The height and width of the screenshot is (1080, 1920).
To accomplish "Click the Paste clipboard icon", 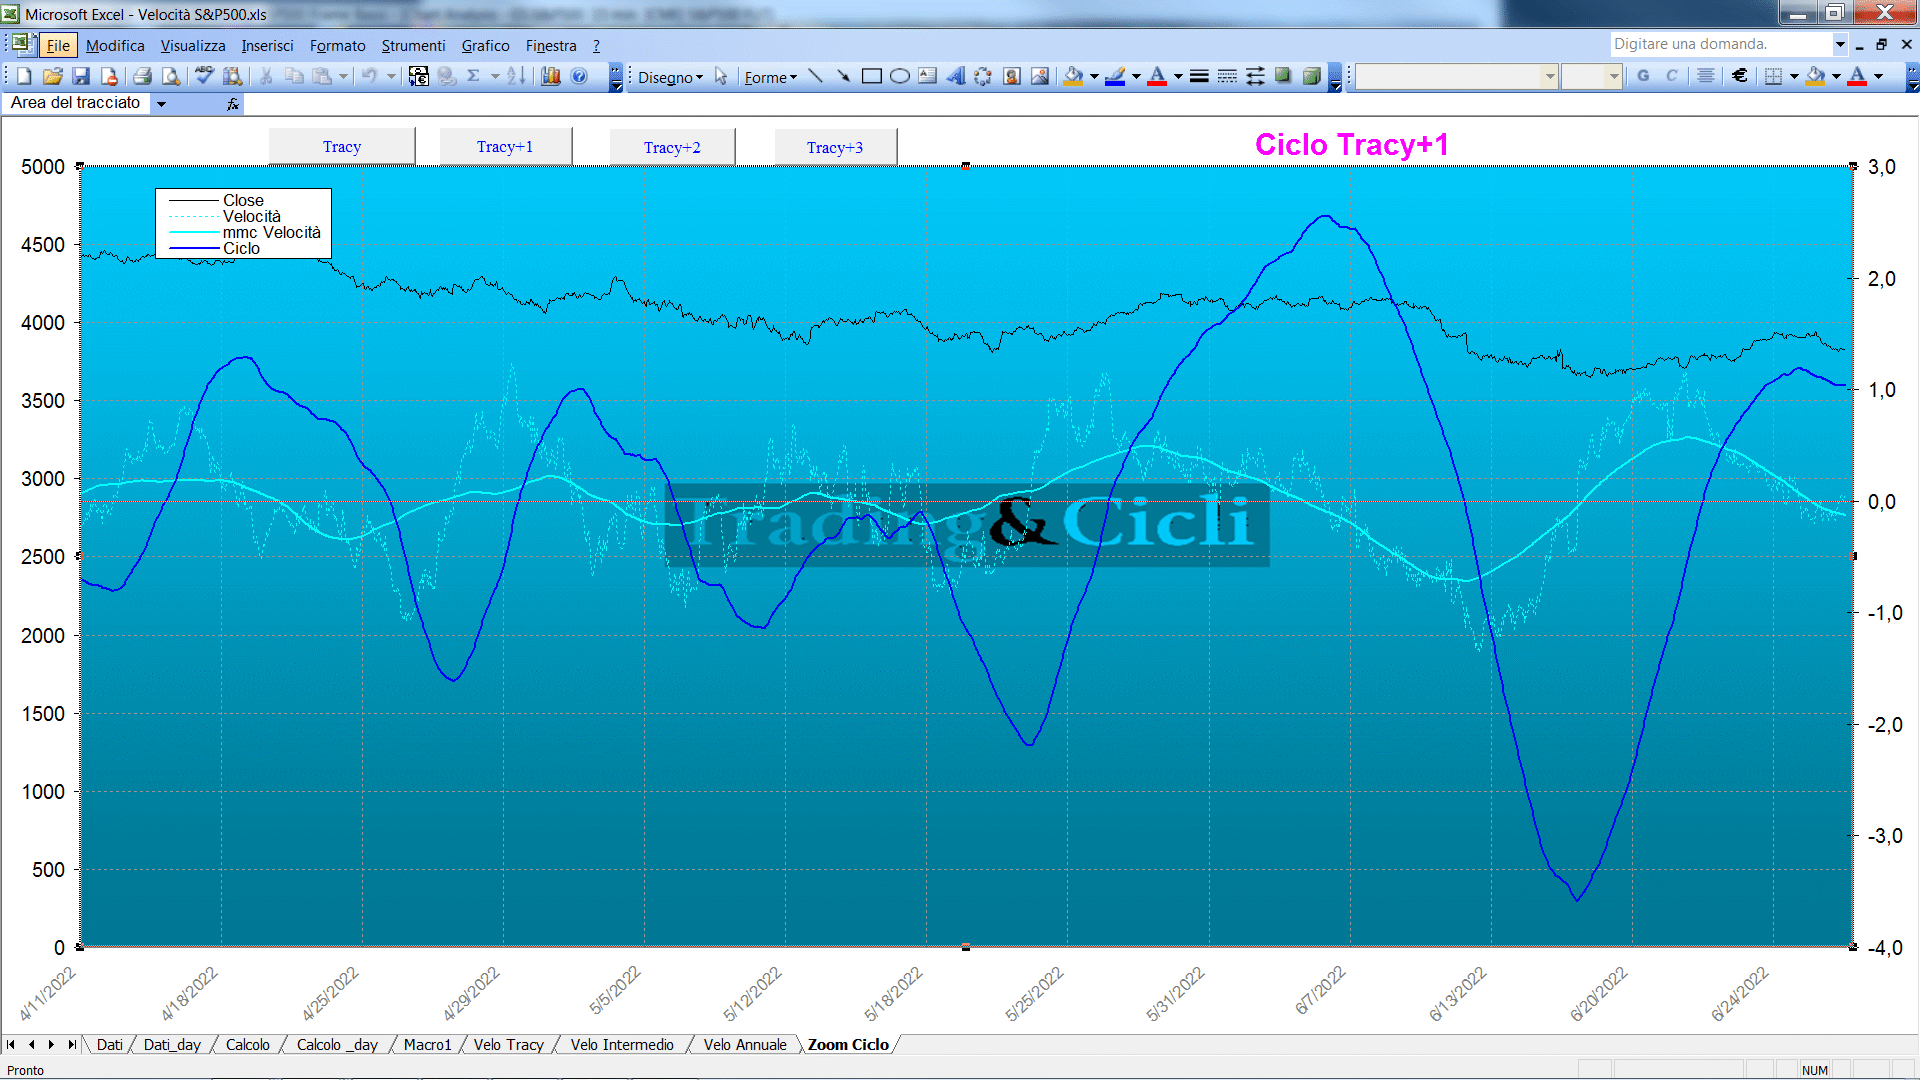I will (x=322, y=76).
